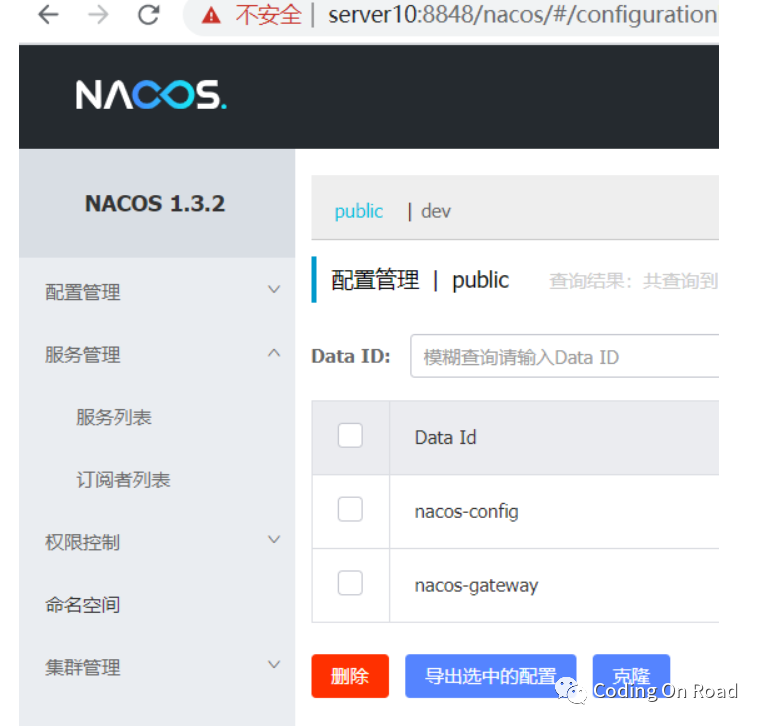Tick the select-all checkbox in table header
Viewport: 763px width, 726px height.
click(350, 436)
